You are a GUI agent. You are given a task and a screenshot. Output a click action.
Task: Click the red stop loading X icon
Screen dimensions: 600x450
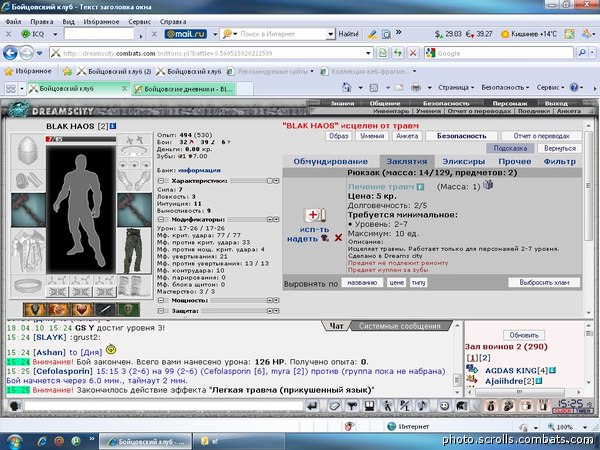pos(412,53)
